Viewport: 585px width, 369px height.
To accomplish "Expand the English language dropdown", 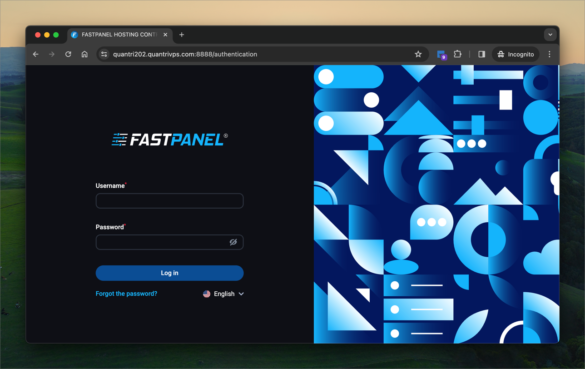I will point(223,294).
